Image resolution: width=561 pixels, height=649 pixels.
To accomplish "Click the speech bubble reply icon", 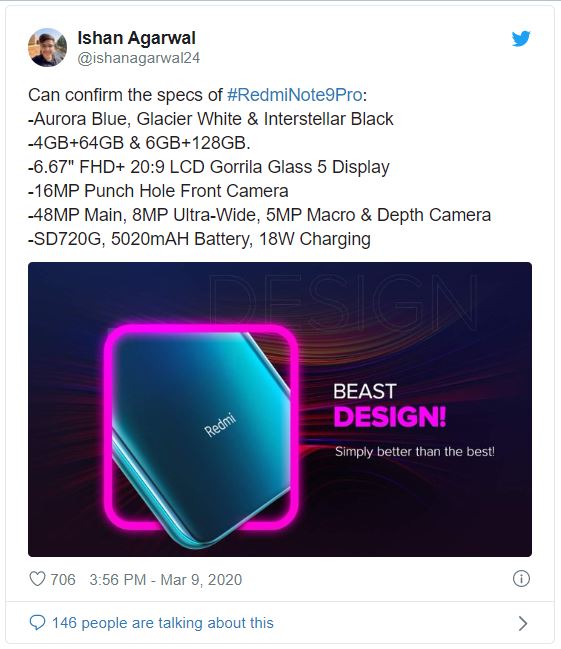I will [37, 623].
